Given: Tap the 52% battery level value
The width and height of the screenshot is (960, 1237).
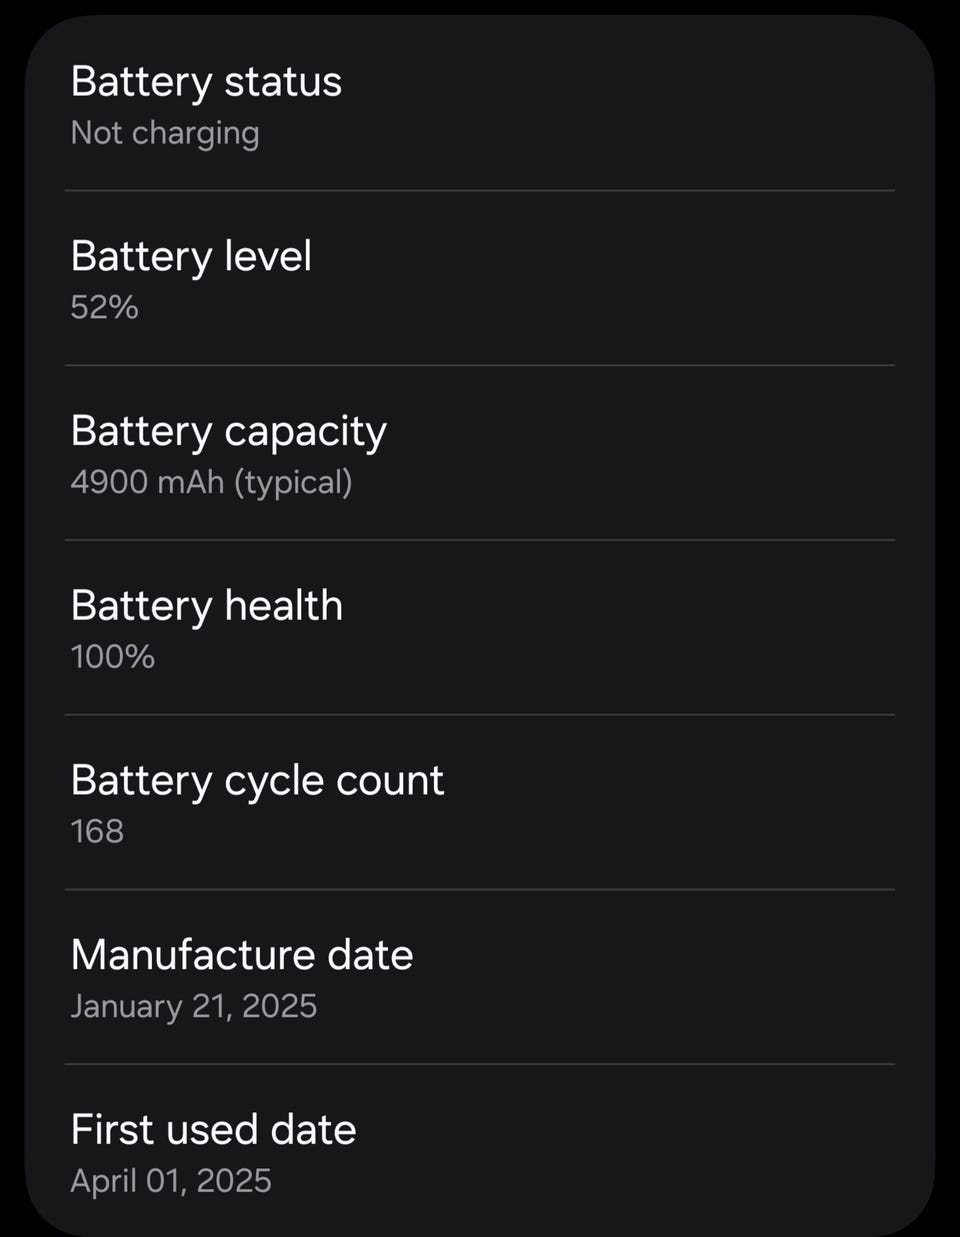Looking at the screenshot, I should click(x=104, y=307).
